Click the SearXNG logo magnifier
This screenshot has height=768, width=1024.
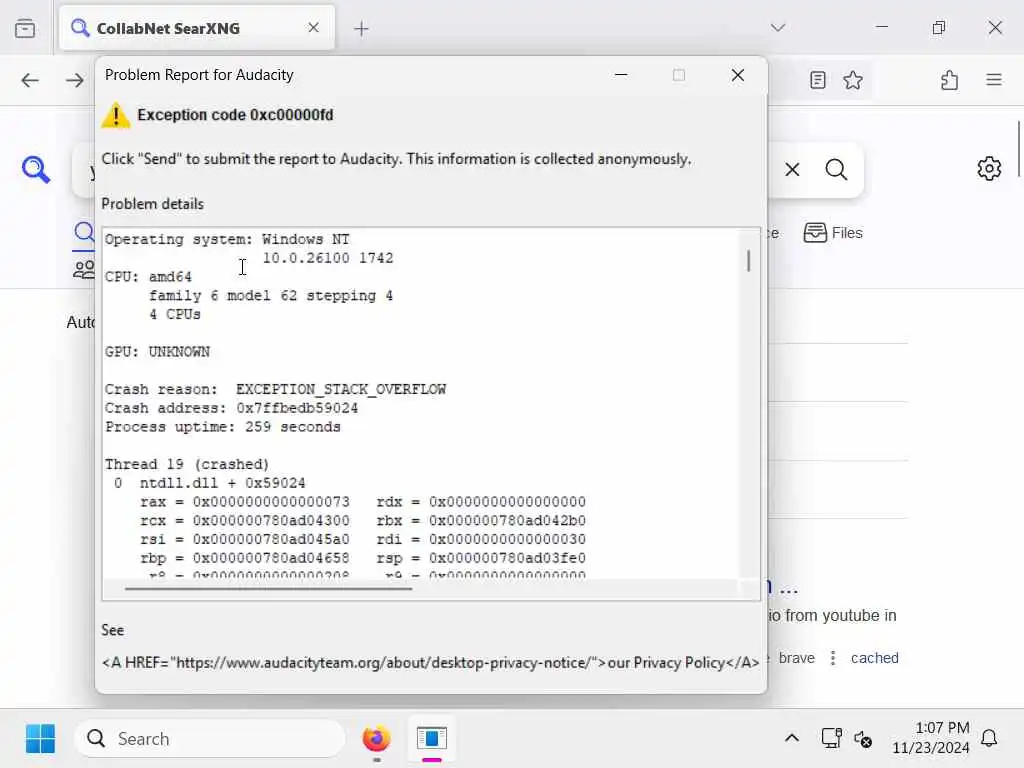click(x=35, y=169)
